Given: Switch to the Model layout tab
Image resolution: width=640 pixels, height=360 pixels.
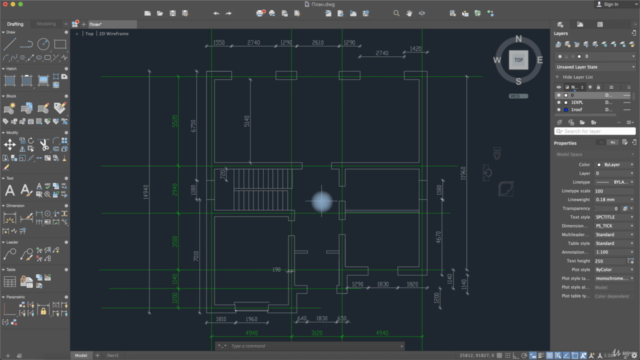Looking at the screenshot, I should [x=81, y=356].
